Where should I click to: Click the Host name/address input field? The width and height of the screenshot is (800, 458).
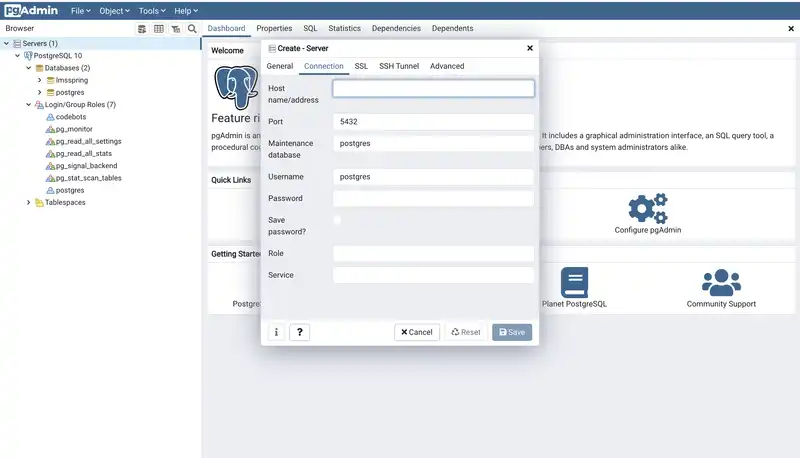433,89
